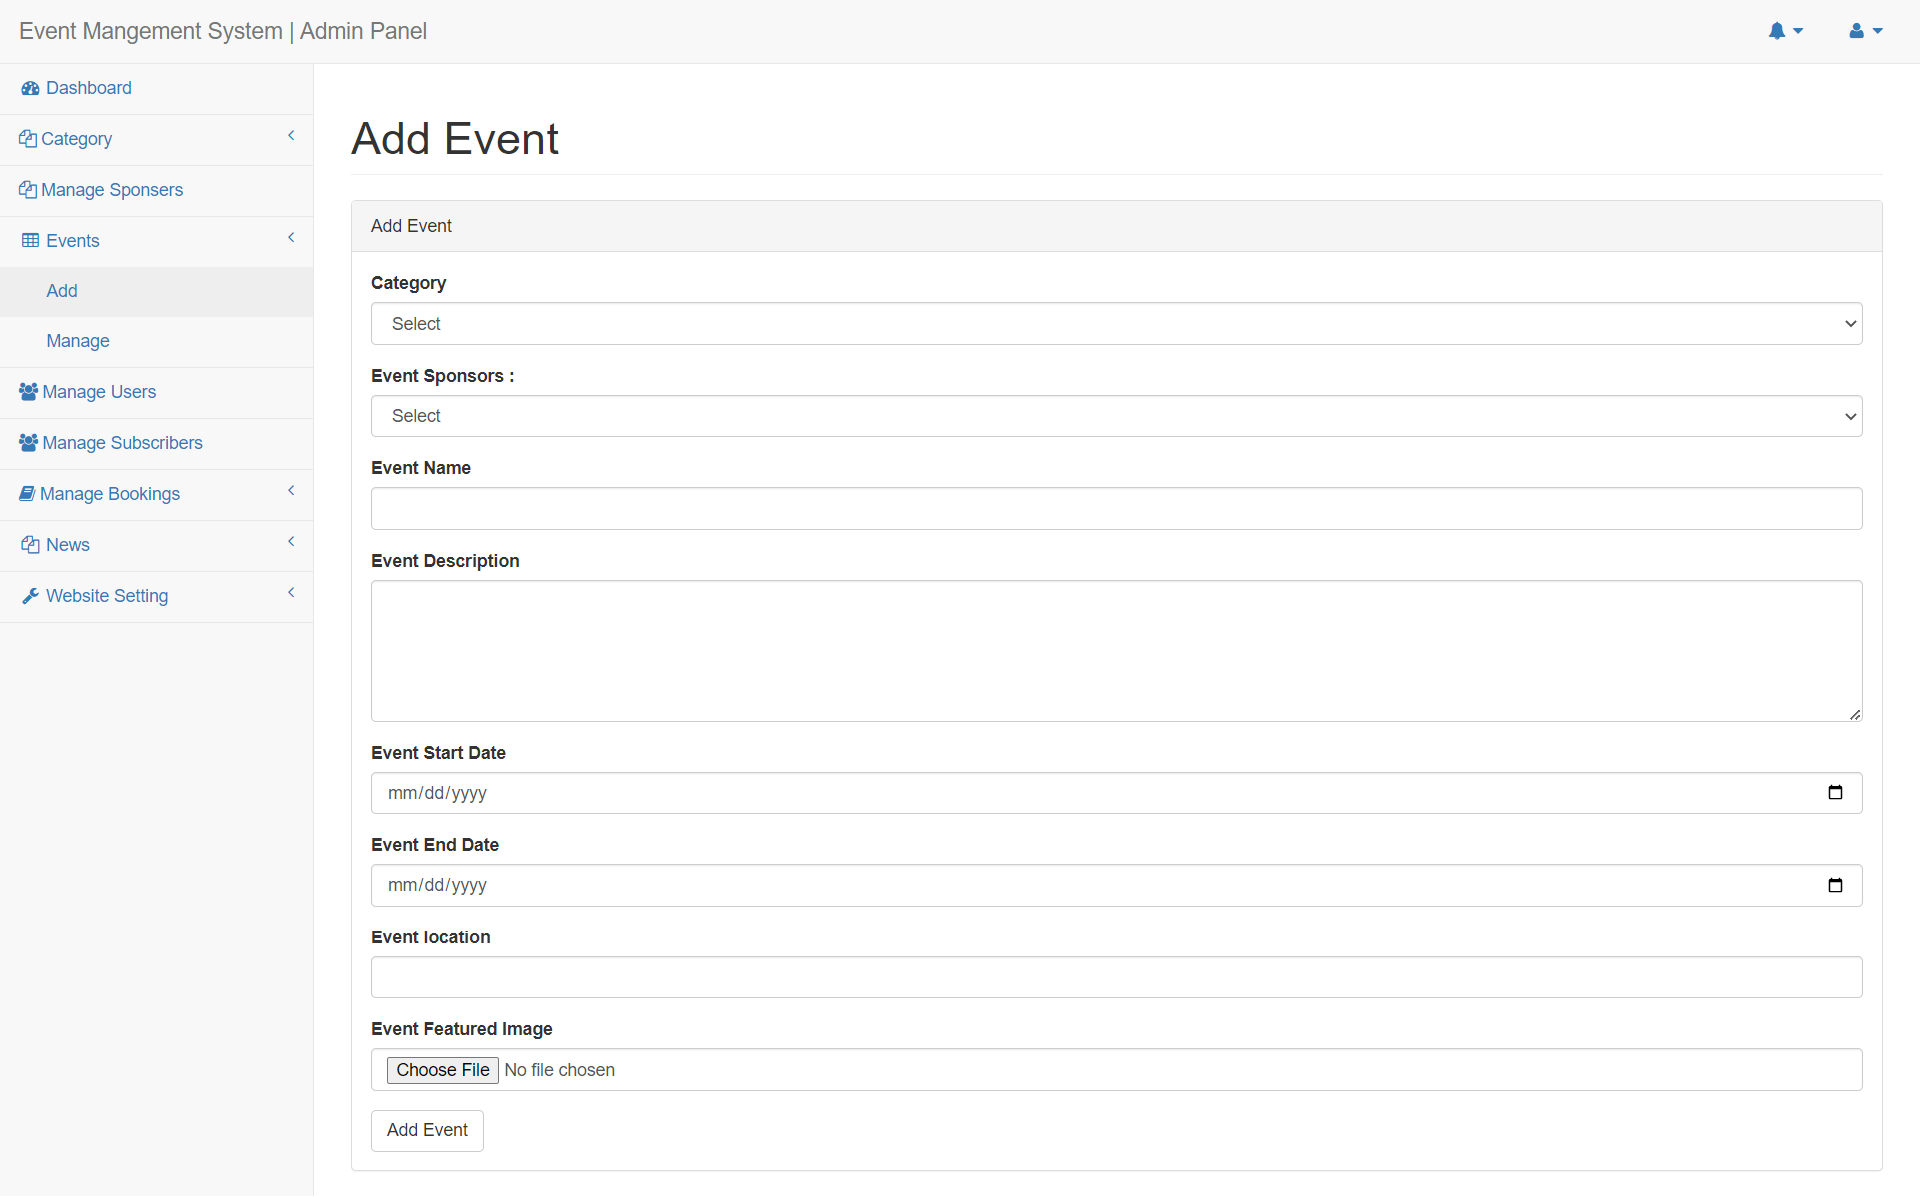Open the notifications bell dropdown
This screenshot has height=1197, width=1920.
pos(1786,31)
